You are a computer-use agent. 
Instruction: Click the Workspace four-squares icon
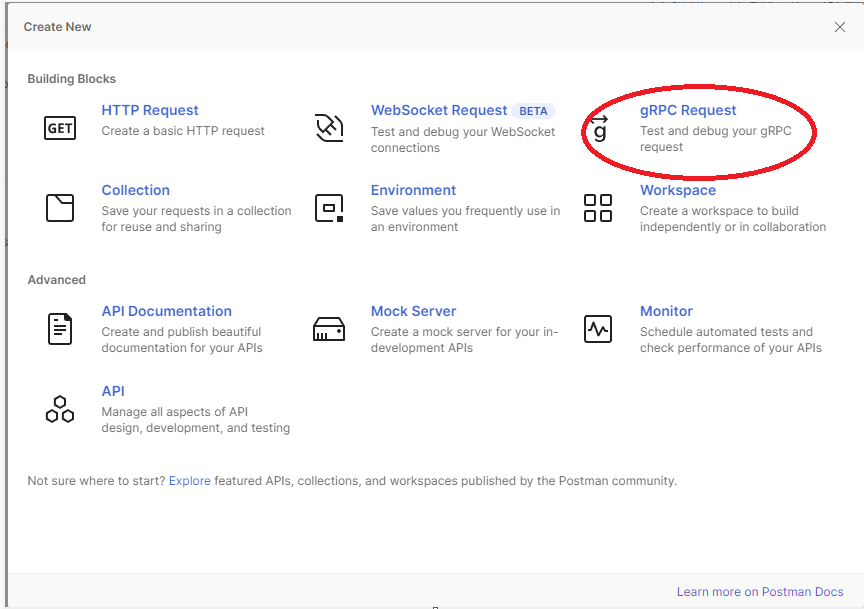click(598, 208)
